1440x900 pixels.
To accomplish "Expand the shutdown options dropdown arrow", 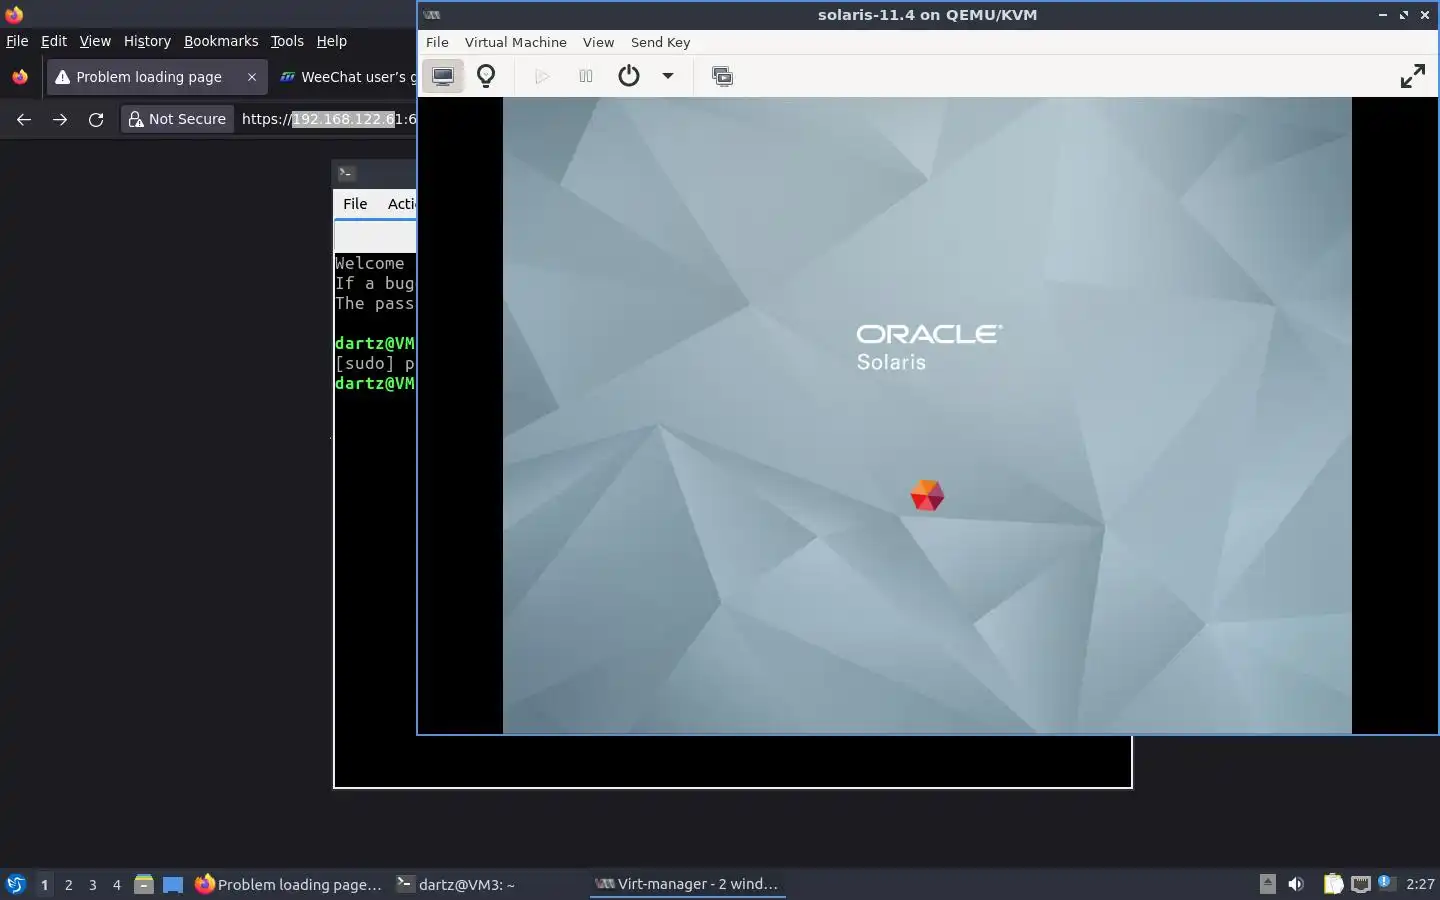I will [x=668, y=76].
